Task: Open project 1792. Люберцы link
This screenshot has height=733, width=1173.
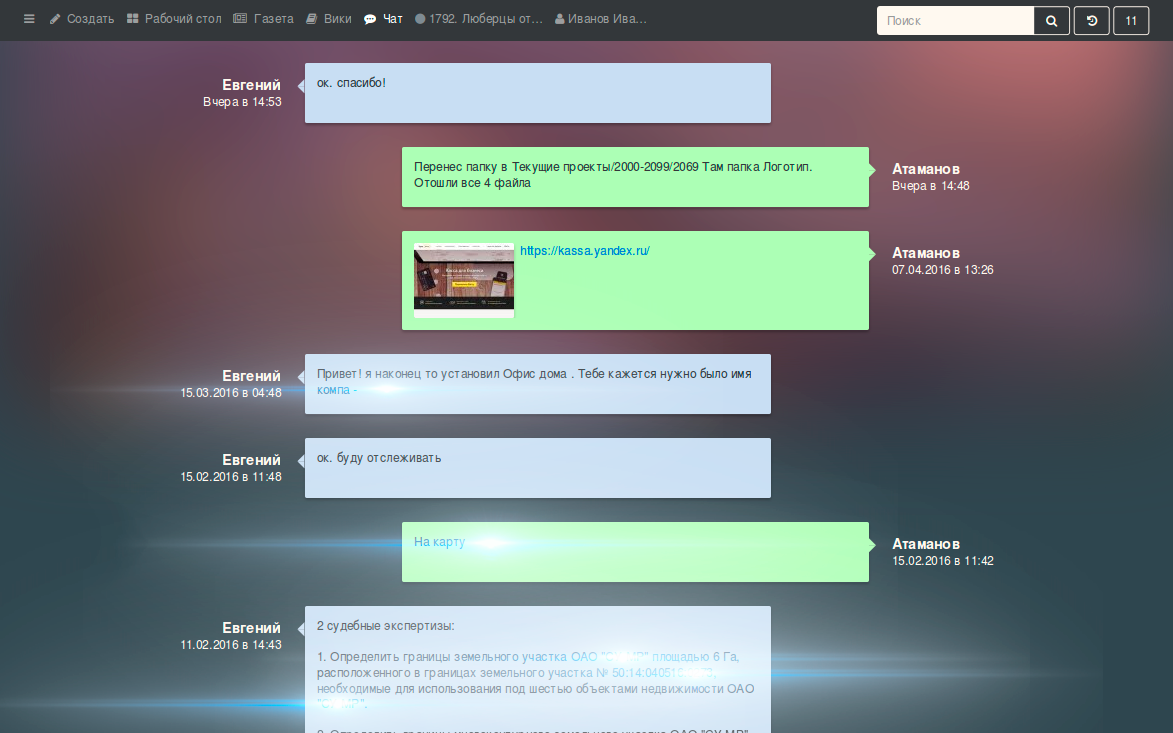Action: pyautogui.click(x=479, y=19)
